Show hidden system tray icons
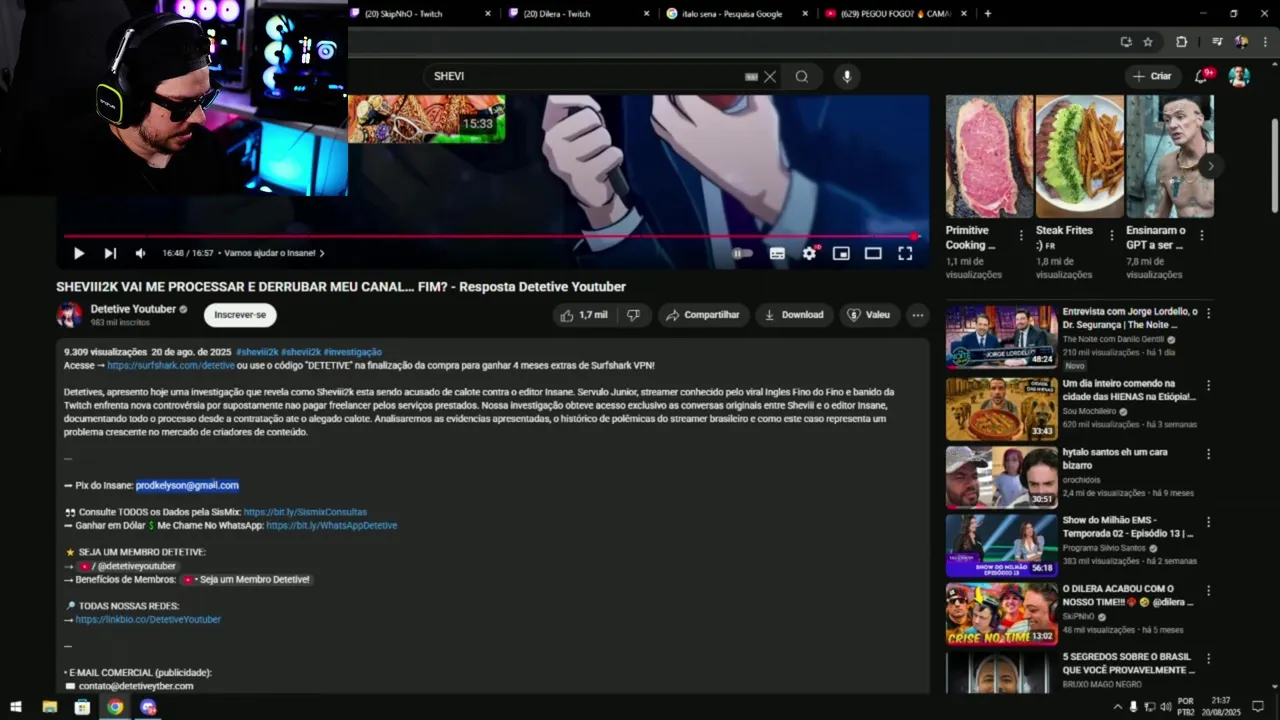The height and width of the screenshot is (720, 1280). 1118,707
